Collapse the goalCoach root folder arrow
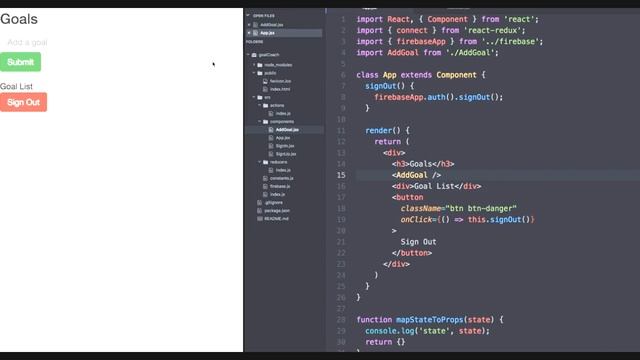Viewport: 640px width, 360px height. 248,55
